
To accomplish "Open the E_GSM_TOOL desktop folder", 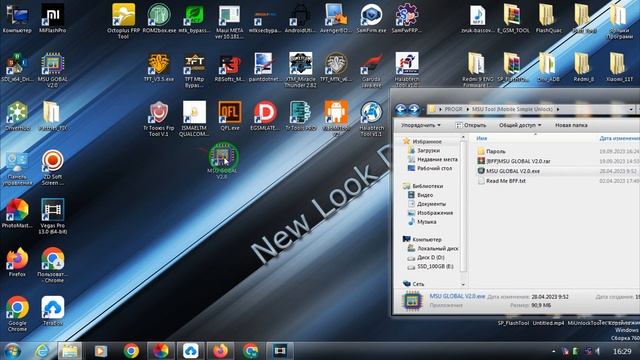I will (x=513, y=18).
